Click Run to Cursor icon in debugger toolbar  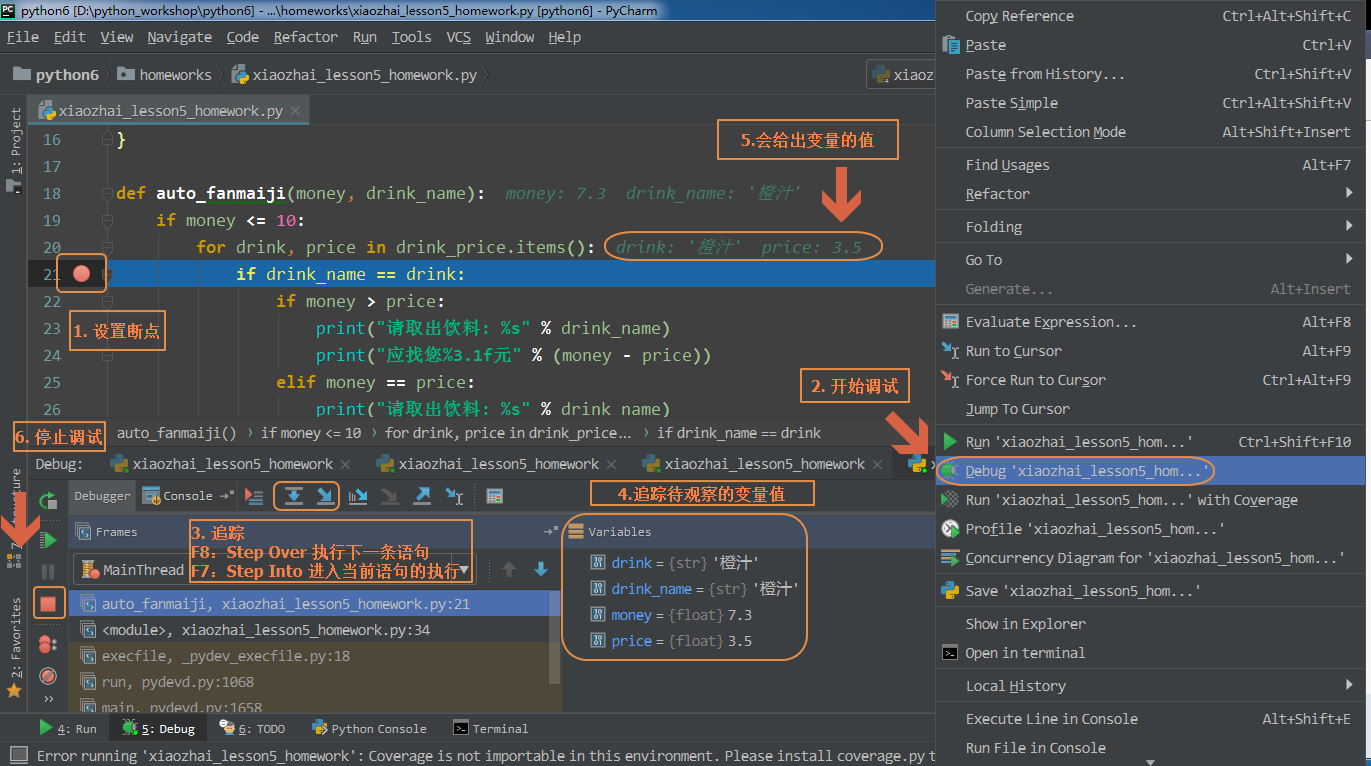point(454,496)
